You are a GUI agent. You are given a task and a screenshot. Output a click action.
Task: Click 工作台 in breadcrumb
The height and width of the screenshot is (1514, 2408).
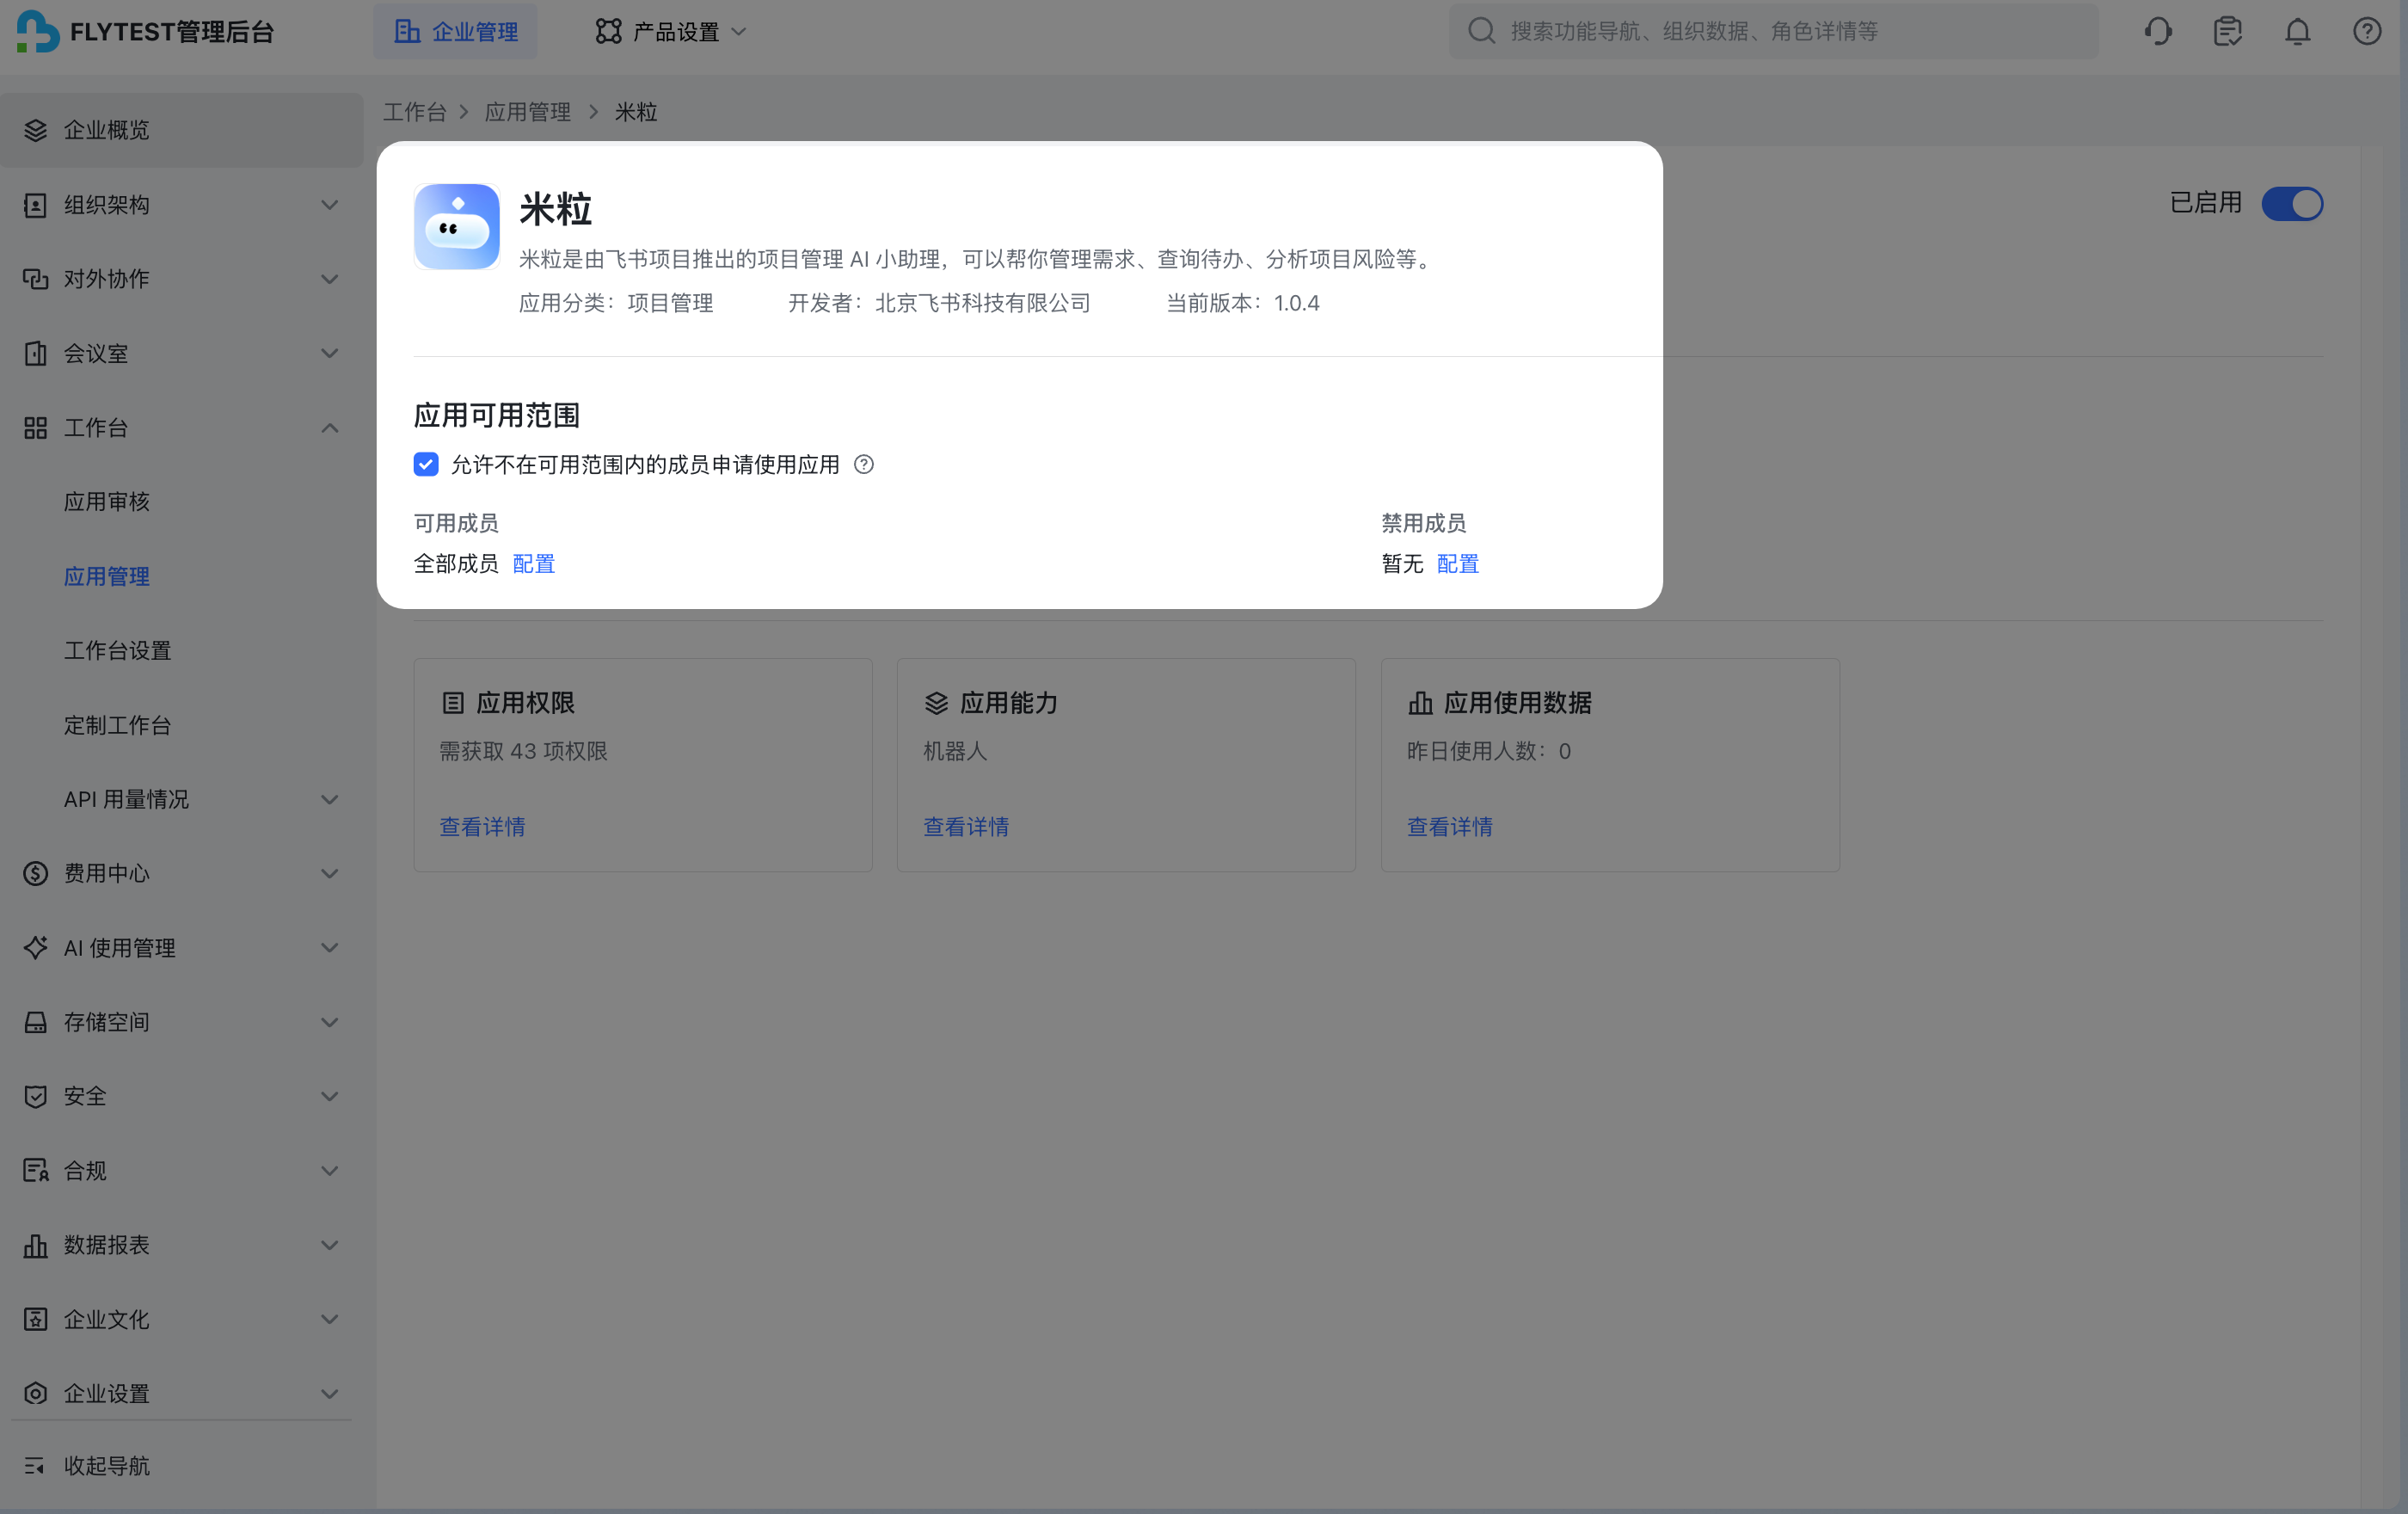point(415,112)
